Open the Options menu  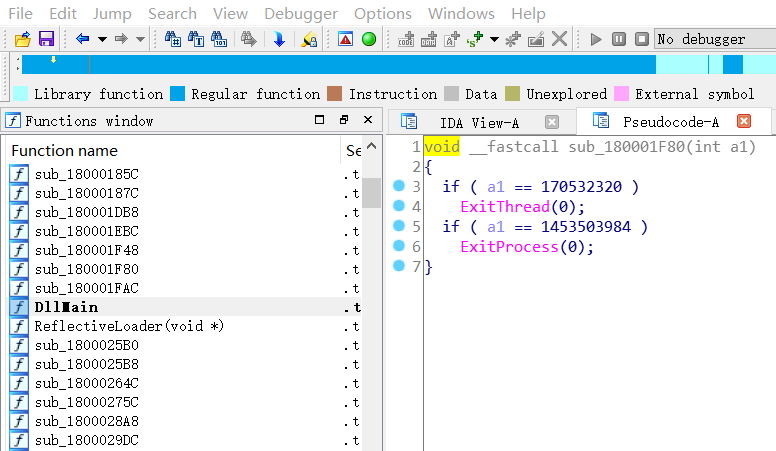[383, 13]
